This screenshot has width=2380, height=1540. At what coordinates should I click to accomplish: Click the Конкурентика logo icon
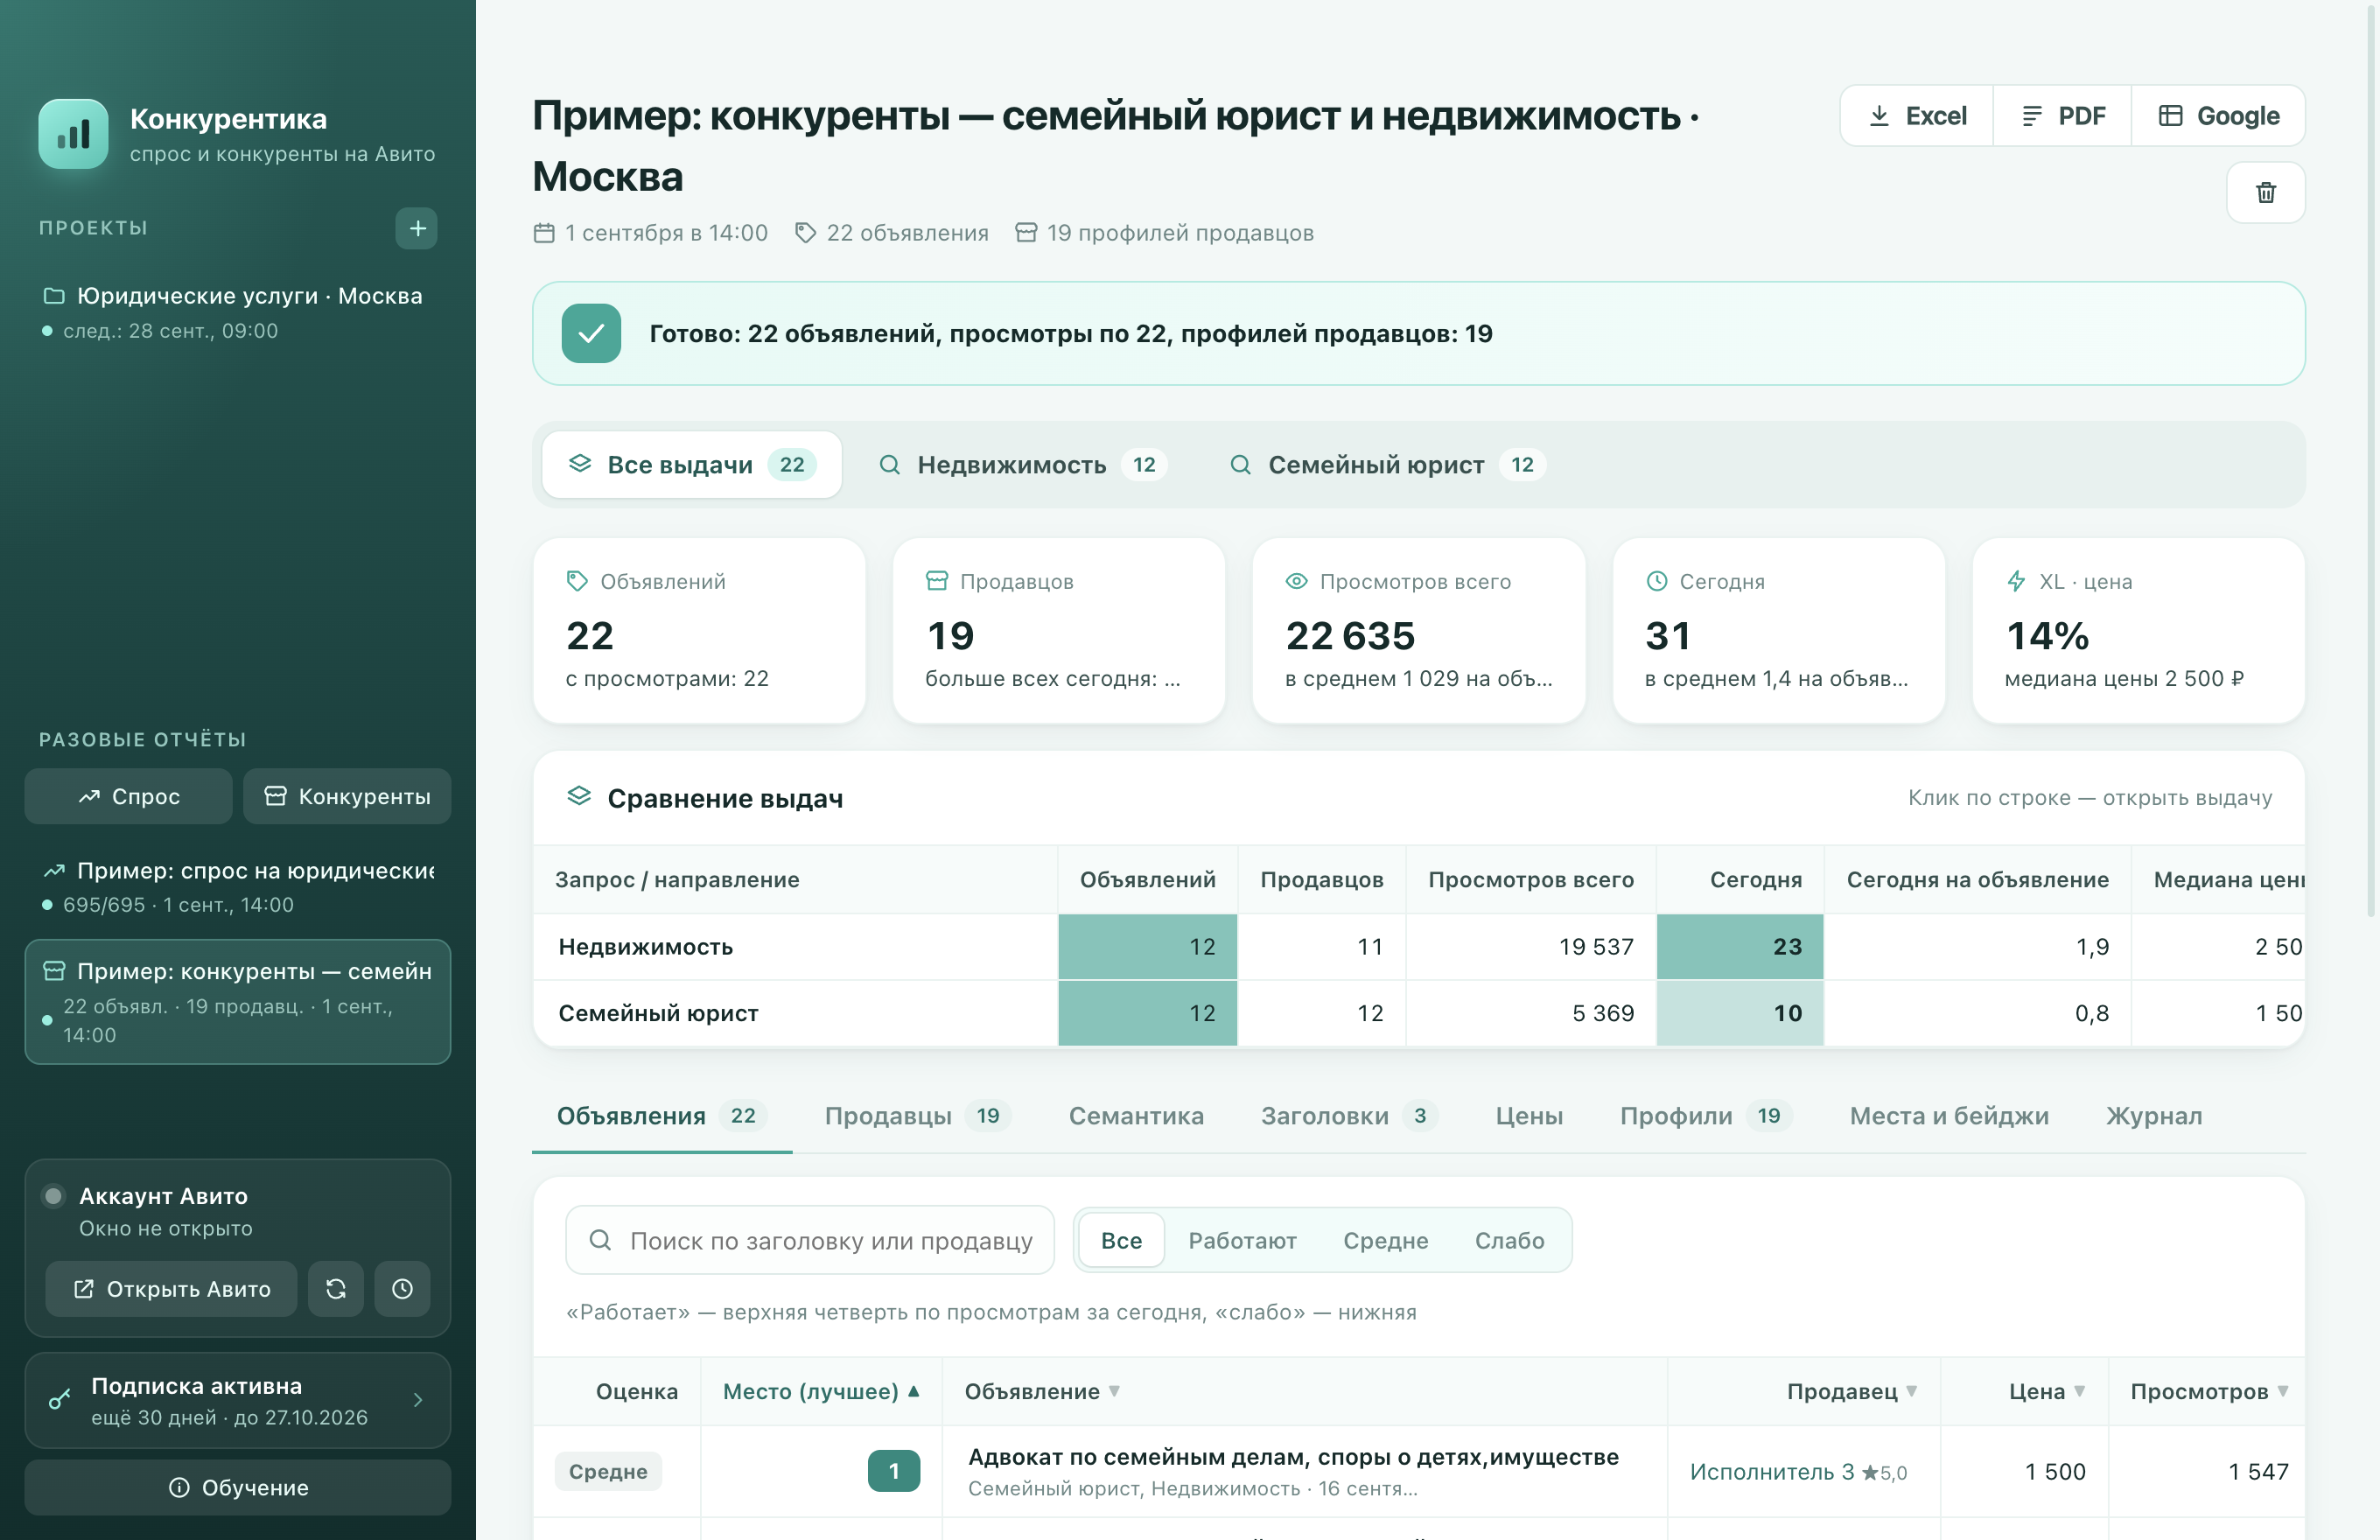tap(73, 134)
